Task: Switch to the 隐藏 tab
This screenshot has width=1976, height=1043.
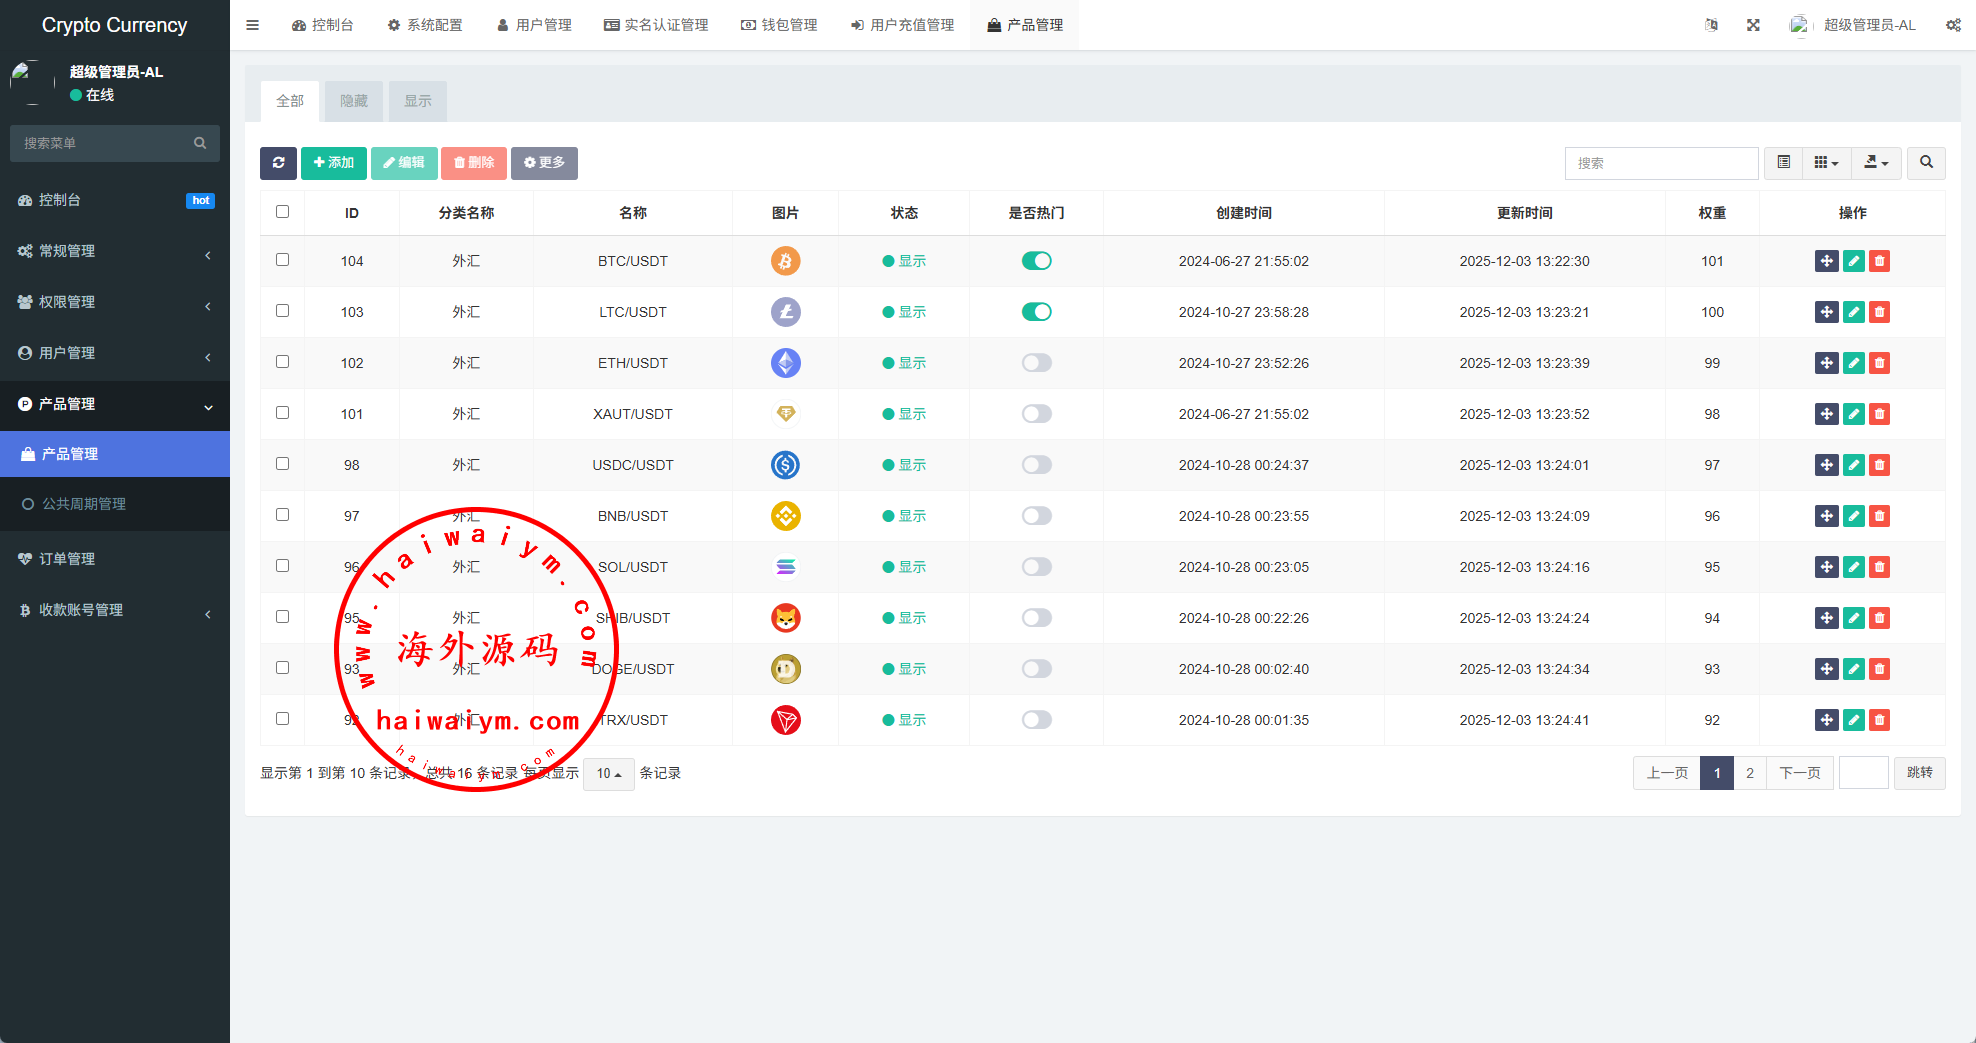Action: click(x=354, y=101)
